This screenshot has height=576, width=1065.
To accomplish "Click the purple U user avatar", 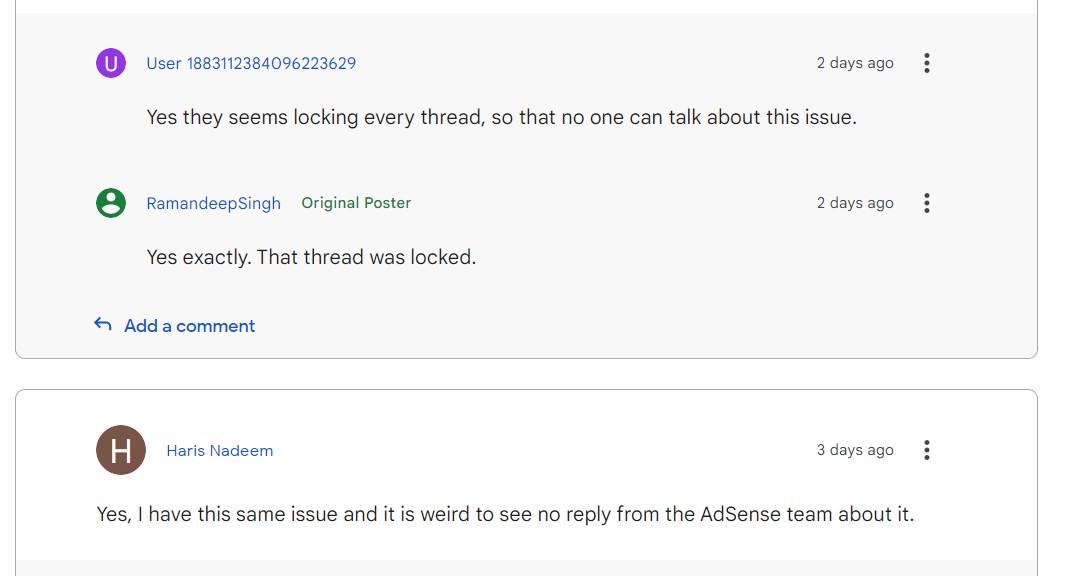I will [111, 63].
